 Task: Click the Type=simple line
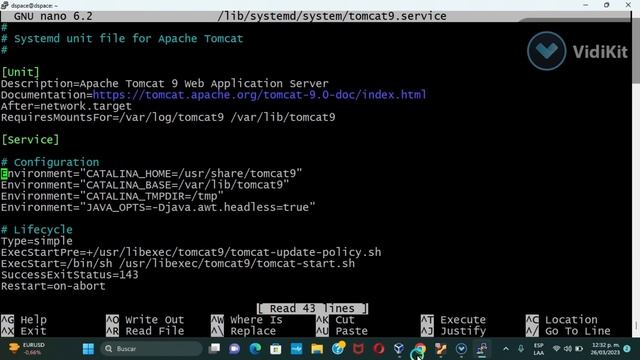37,241
